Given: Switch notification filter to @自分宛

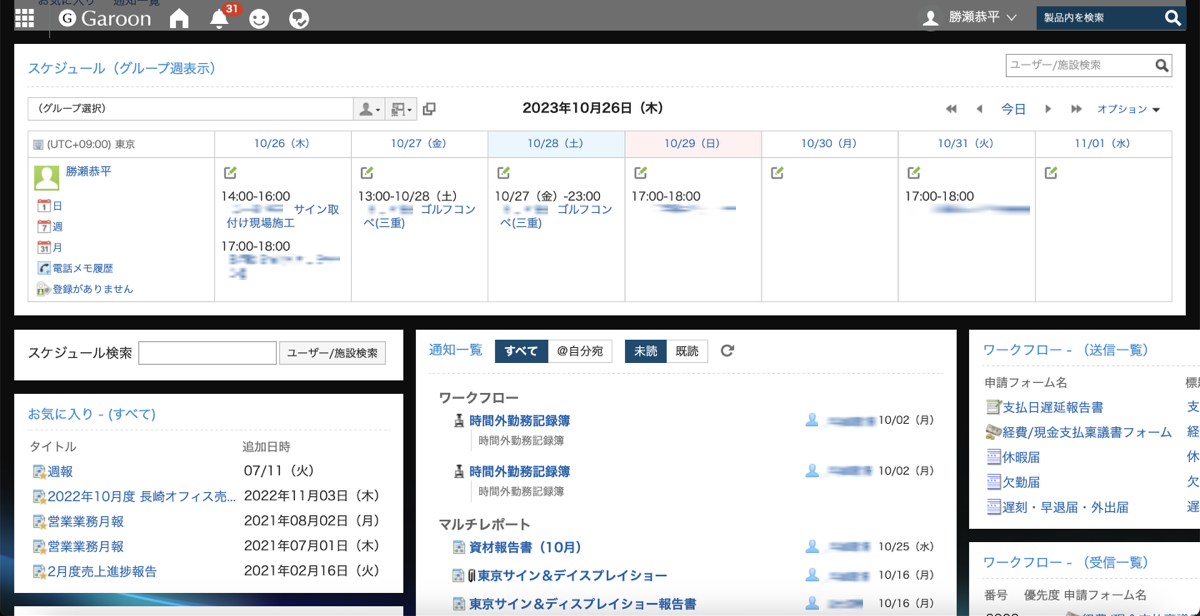Looking at the screenshot, I should tap(580, 351).
